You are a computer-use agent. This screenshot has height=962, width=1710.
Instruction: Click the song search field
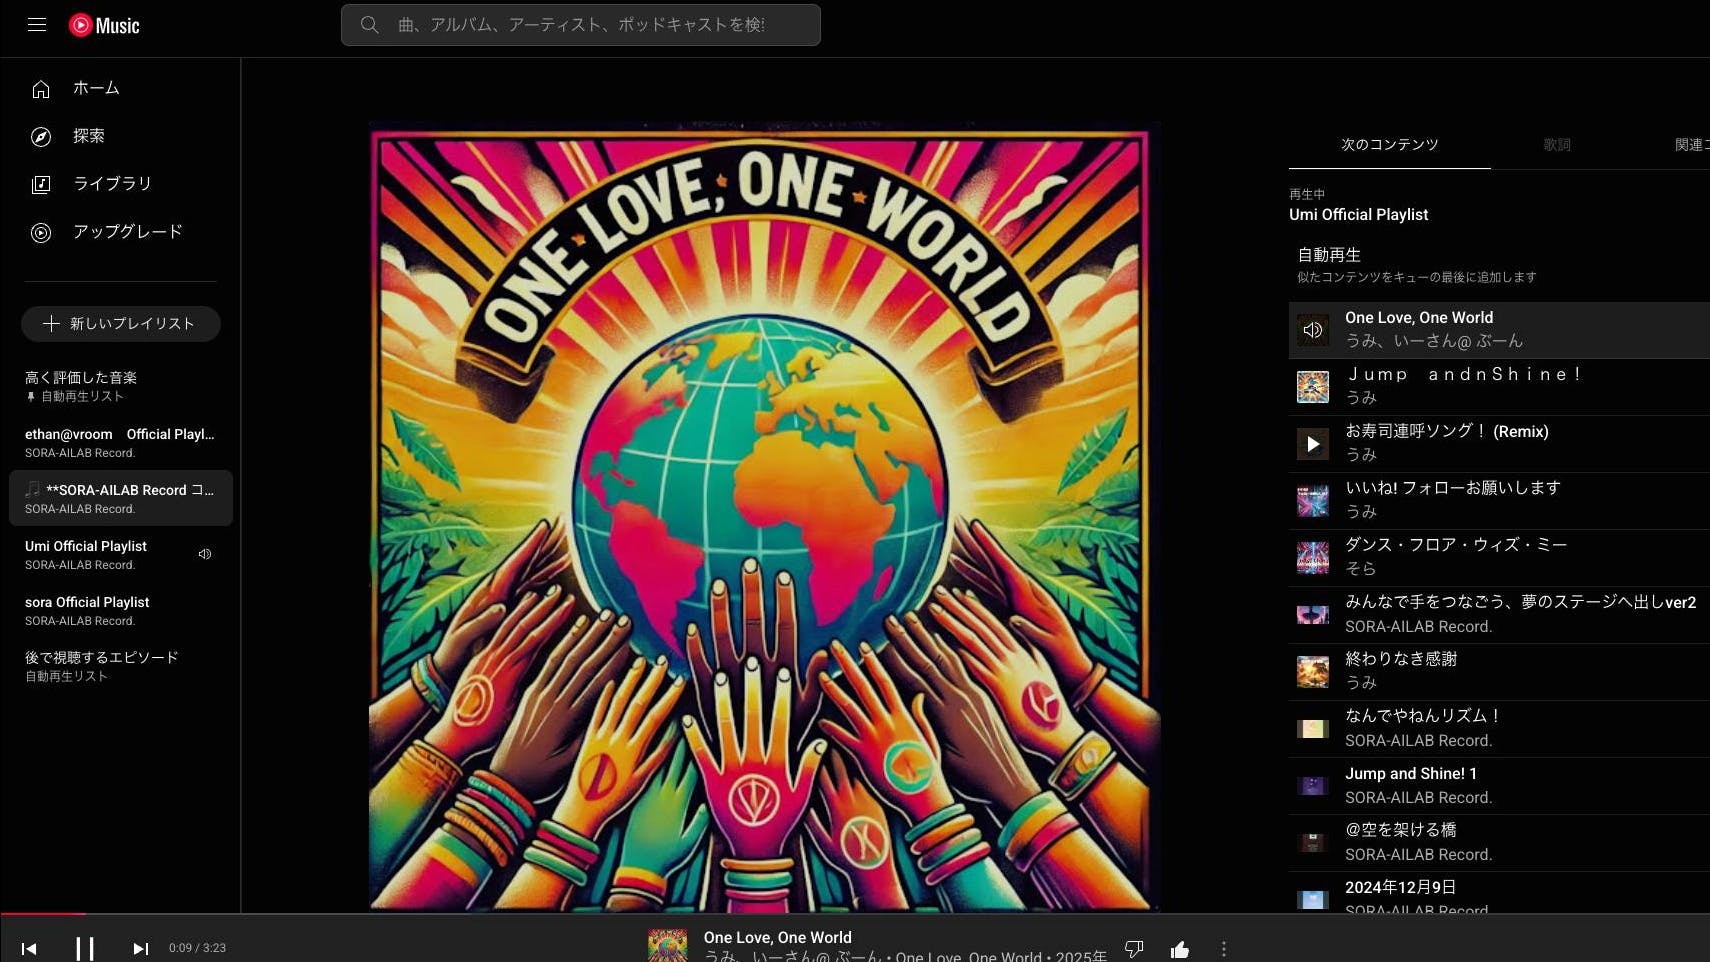[580, 25]
